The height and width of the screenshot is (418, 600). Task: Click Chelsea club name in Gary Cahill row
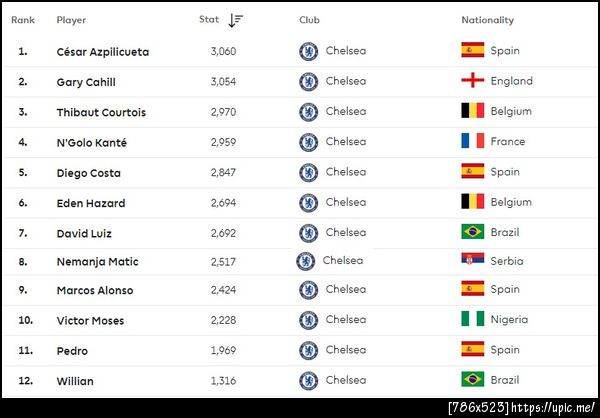[346, 81]
